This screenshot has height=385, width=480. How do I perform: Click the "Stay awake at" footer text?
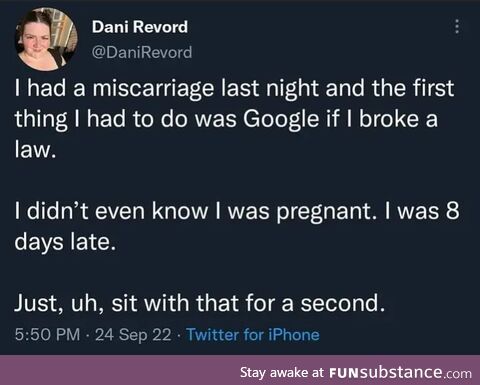tap(282, 372)
